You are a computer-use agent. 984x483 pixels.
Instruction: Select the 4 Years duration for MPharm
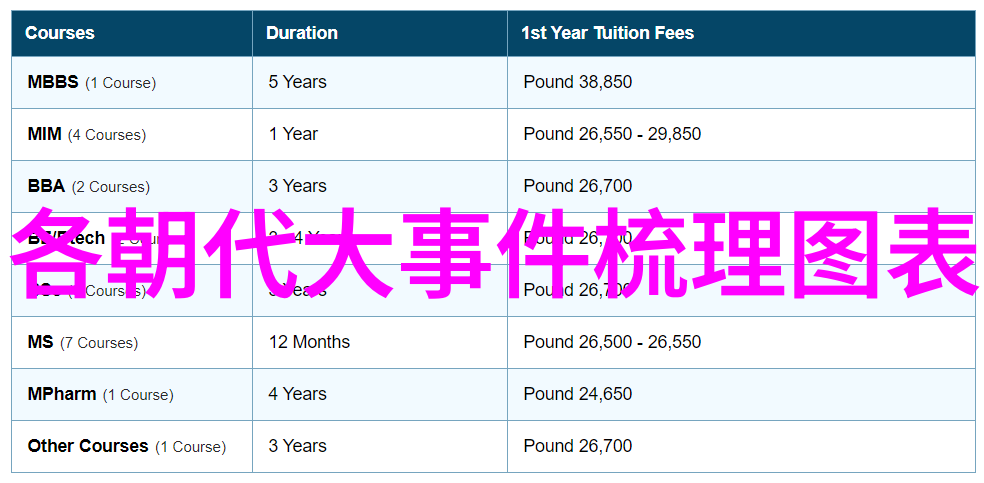[297, 394]
